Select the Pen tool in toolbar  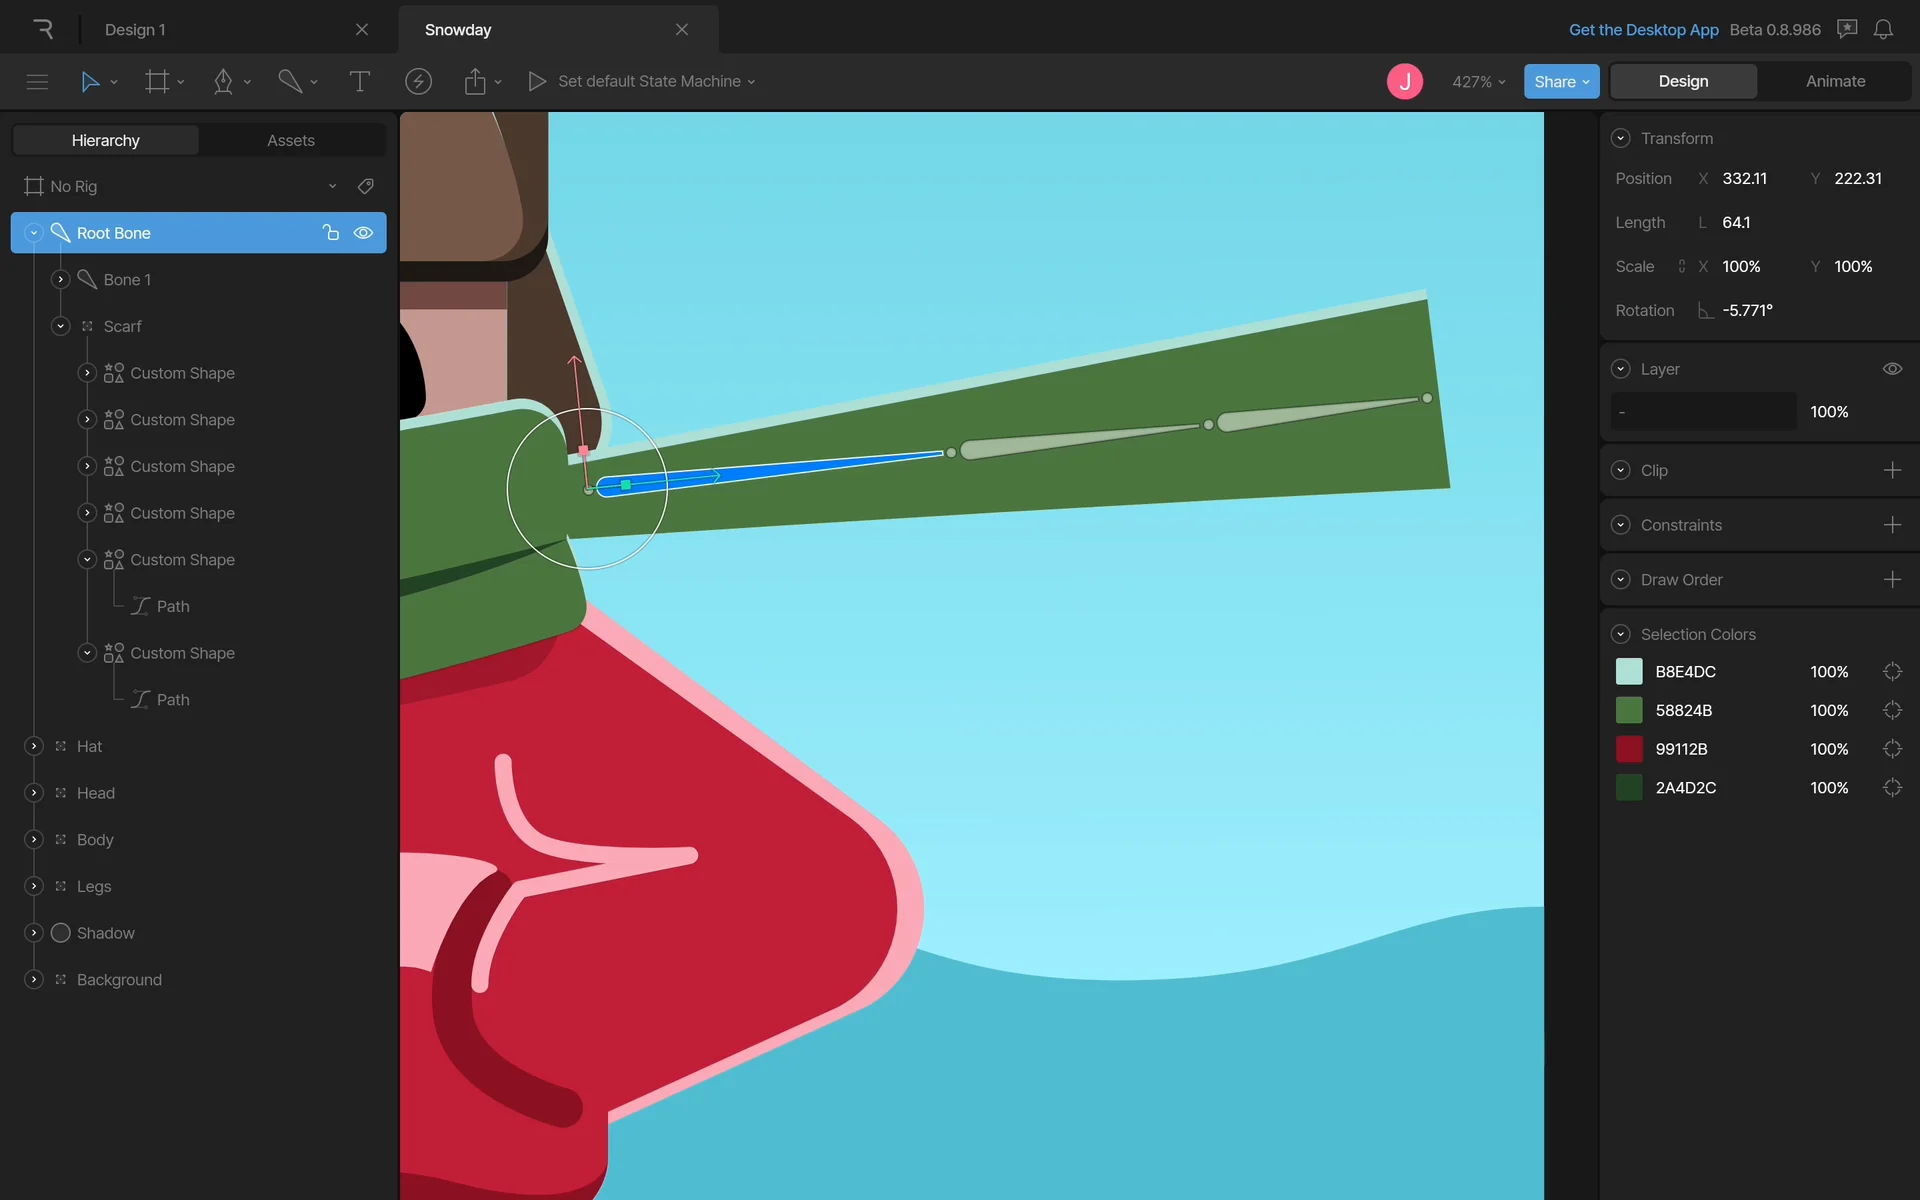coord(223,81)
